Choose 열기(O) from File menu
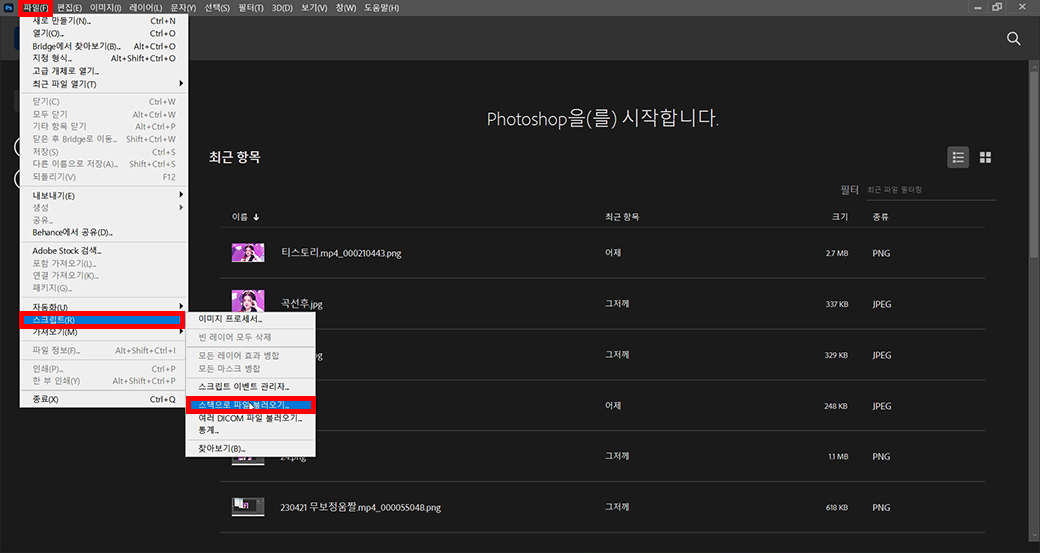 point(104,33)
